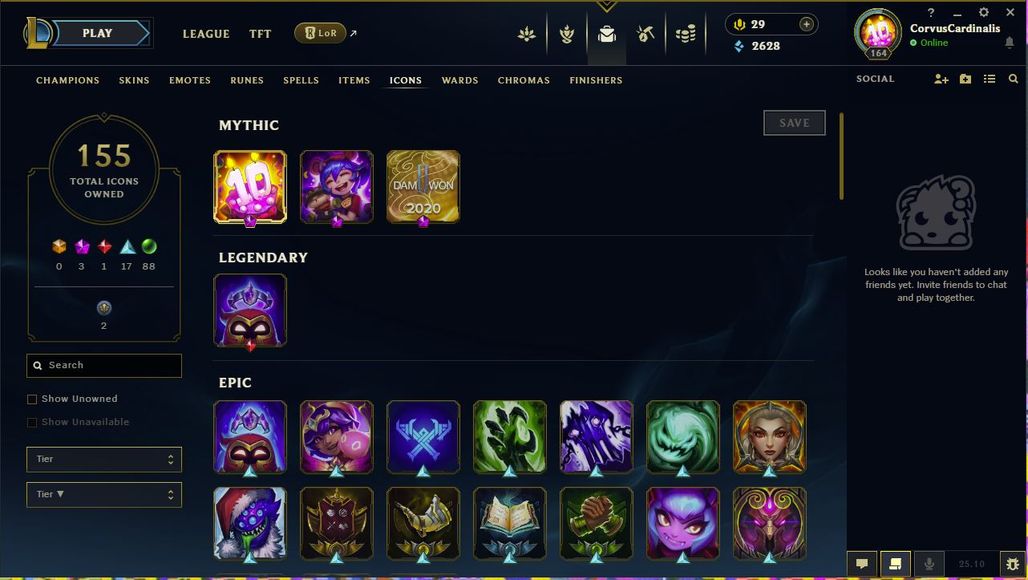
Task: Open the Tier sort order dropdown
Action: 104,495
